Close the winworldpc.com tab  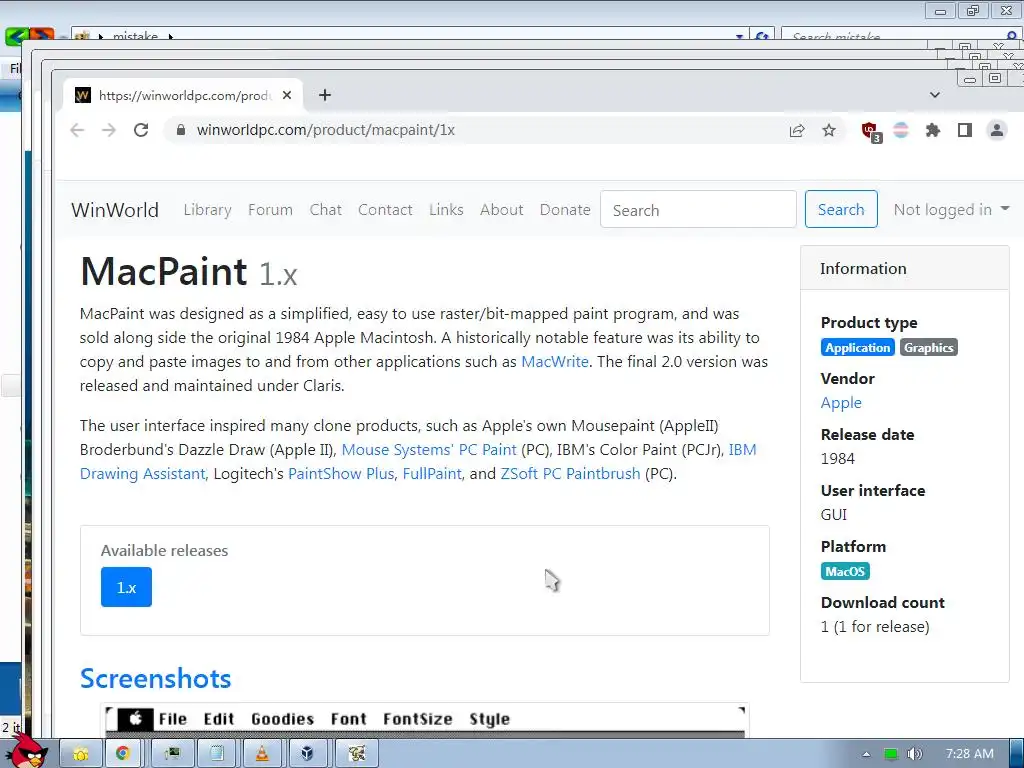point(287,95)
